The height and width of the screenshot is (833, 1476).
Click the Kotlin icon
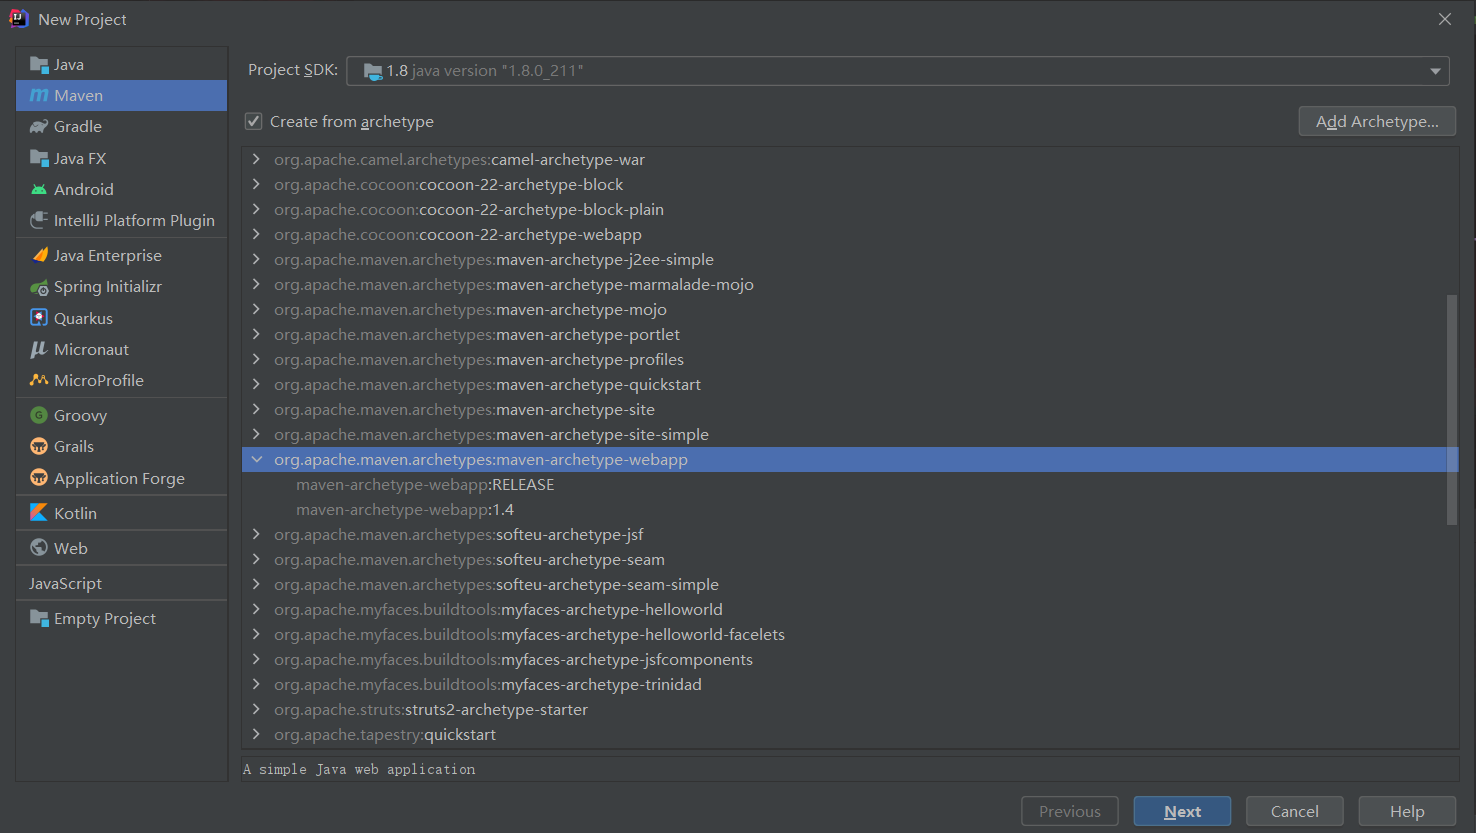39,513
